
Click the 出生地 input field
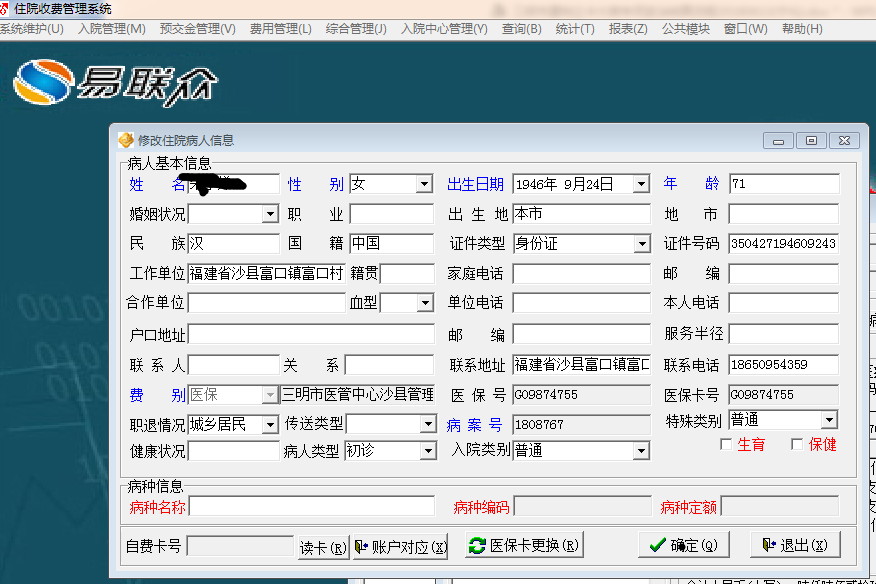coord(581,214)
